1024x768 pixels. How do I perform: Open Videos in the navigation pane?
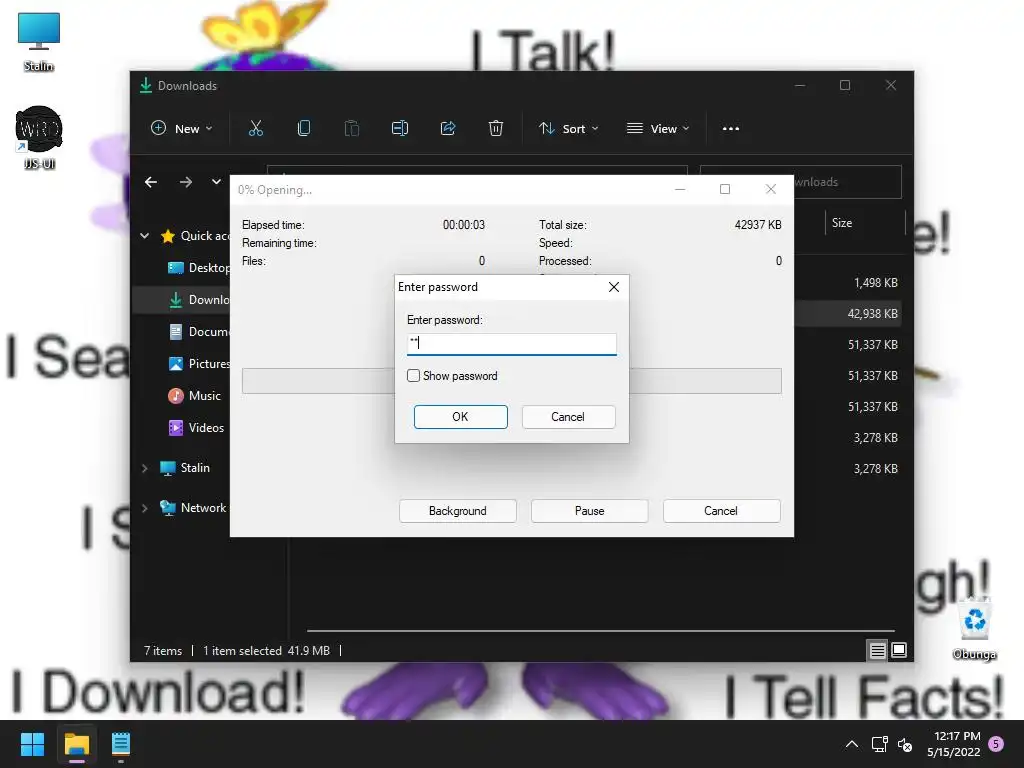tap(197, 428)
